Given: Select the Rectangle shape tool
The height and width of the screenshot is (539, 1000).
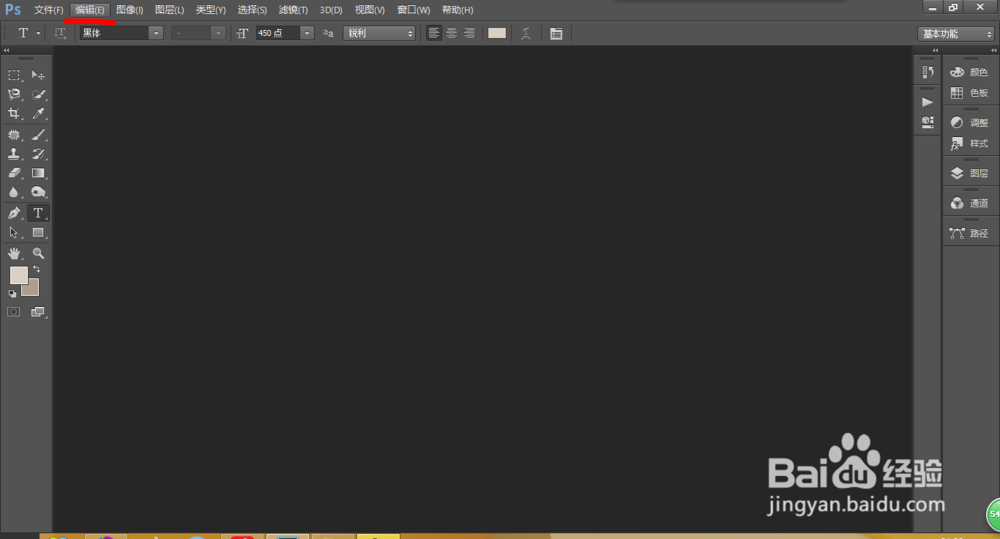Looking at the screenshot, I should tap(38, 232).
